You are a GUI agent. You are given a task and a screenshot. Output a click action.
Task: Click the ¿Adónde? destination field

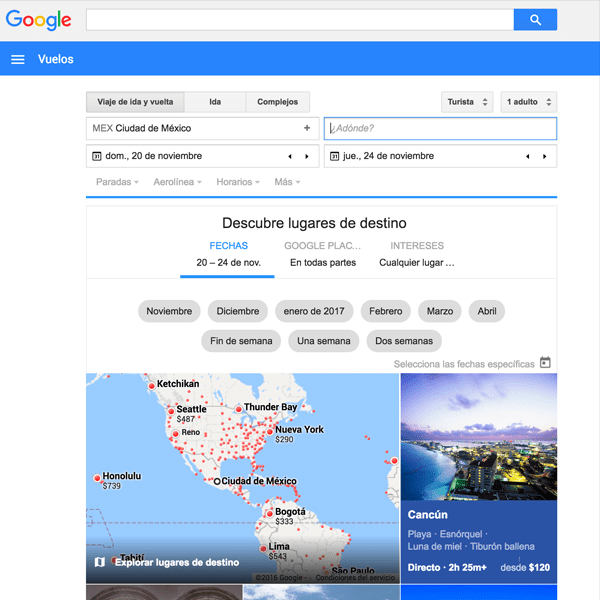[x=440, y=128]
